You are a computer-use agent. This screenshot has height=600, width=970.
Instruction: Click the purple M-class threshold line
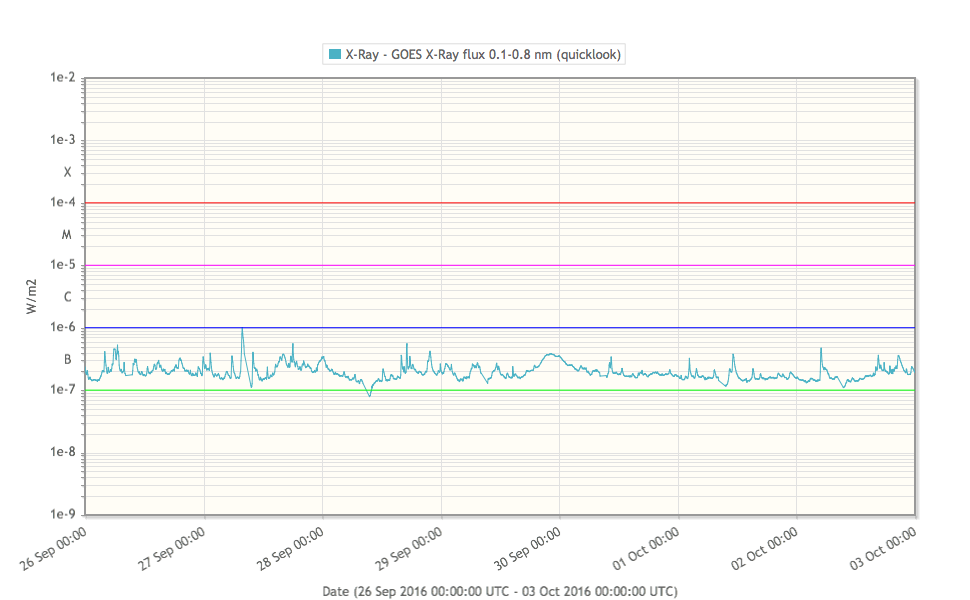500,265
